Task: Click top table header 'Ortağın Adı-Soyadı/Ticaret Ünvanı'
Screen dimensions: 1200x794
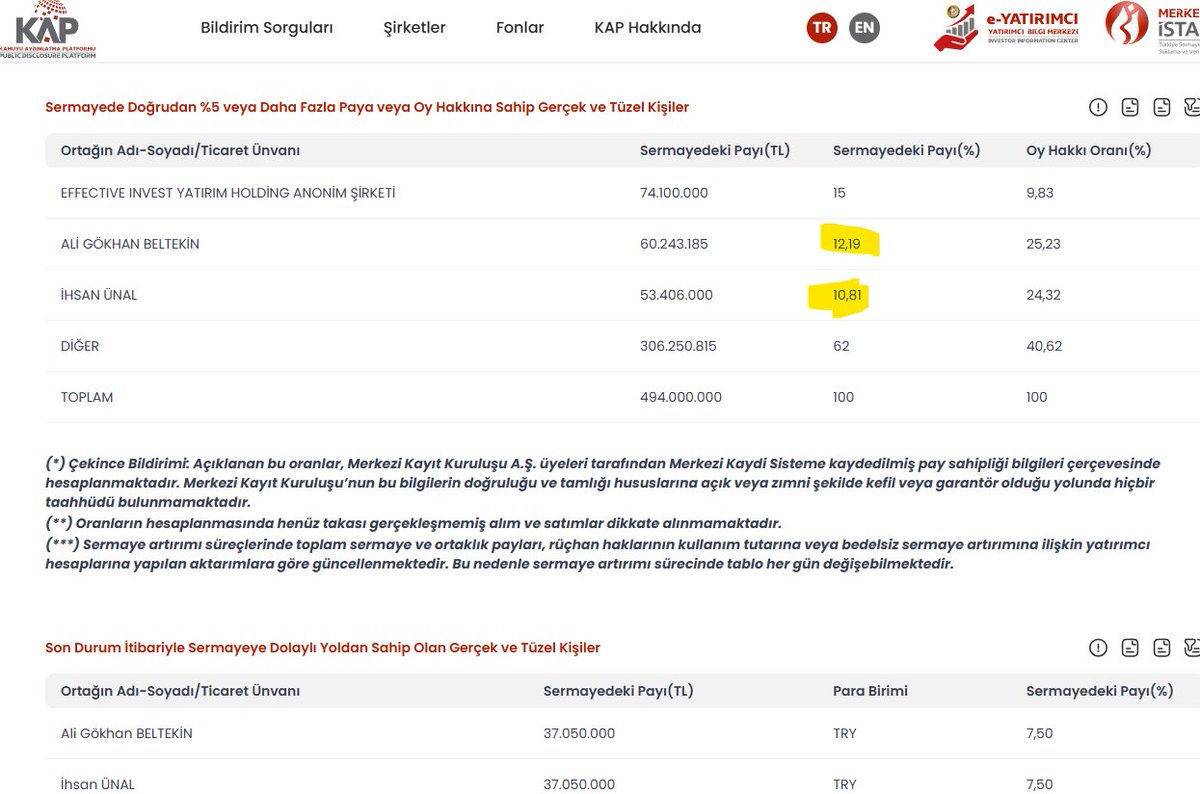Action: [180, 151]
